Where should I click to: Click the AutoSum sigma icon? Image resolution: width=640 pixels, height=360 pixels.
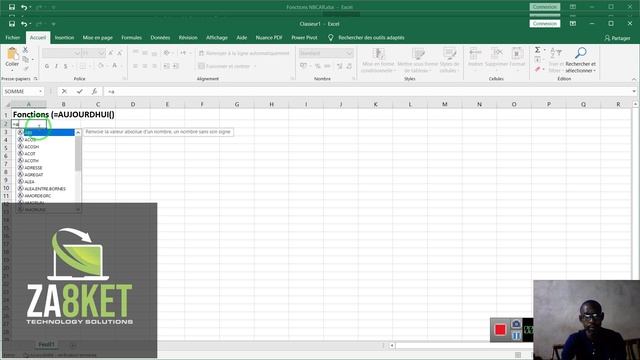[538, 50]
